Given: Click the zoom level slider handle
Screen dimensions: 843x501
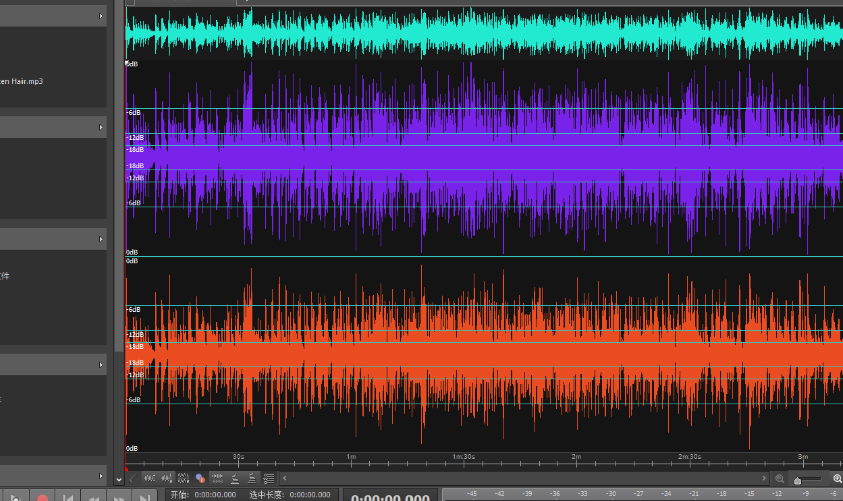Looking at the screenshot, I should (797, 480).
